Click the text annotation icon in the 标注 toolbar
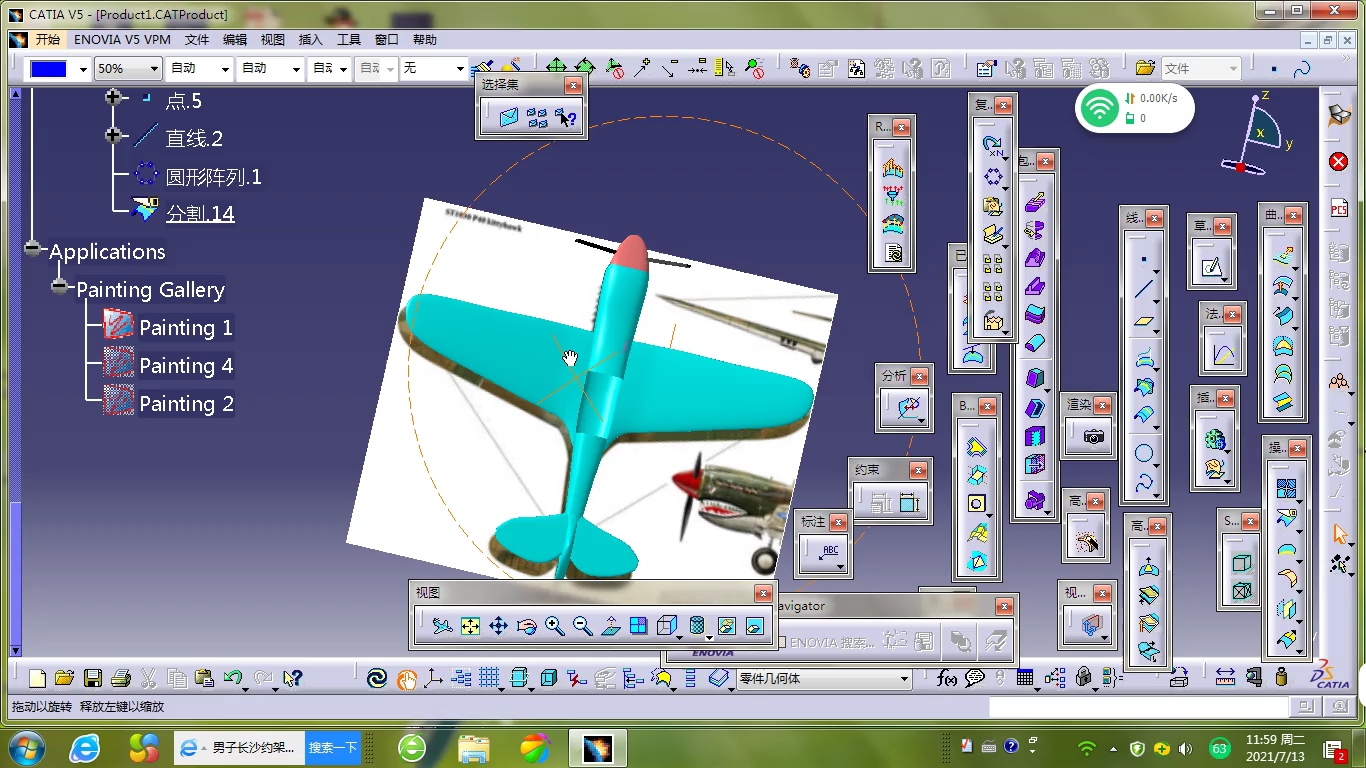This screenshot has height=768, width=1366. pyautogui.click(x=829, y=553)
